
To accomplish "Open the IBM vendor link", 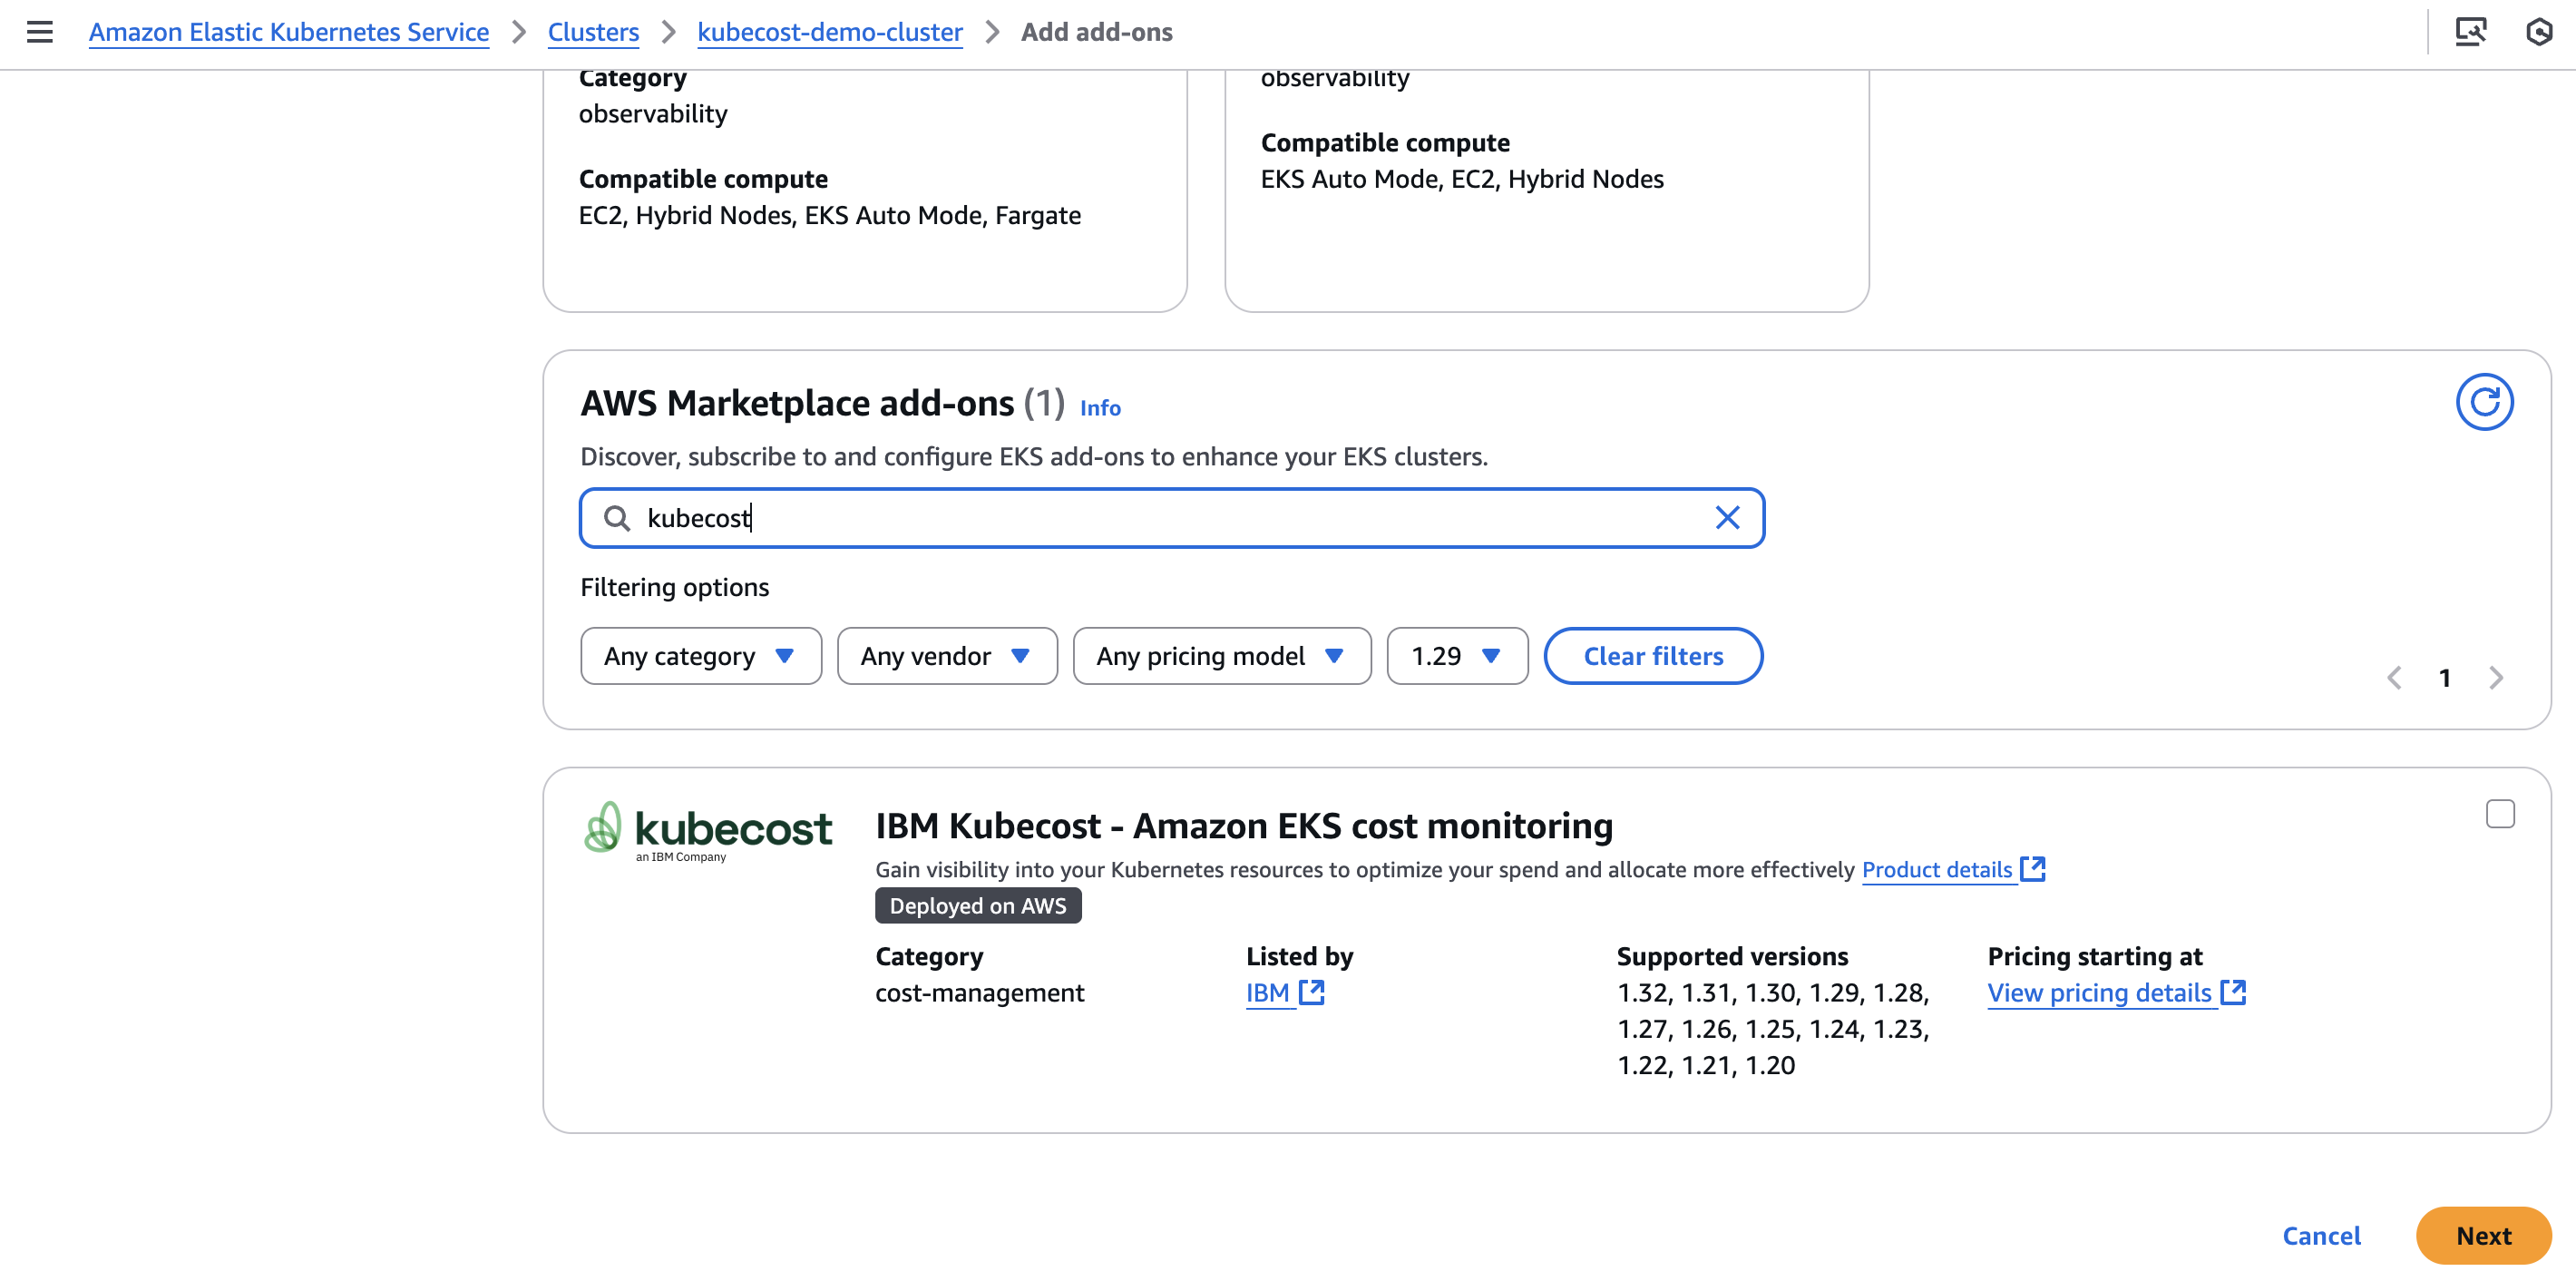I will pyautogui.click(x=1267, y=992).
